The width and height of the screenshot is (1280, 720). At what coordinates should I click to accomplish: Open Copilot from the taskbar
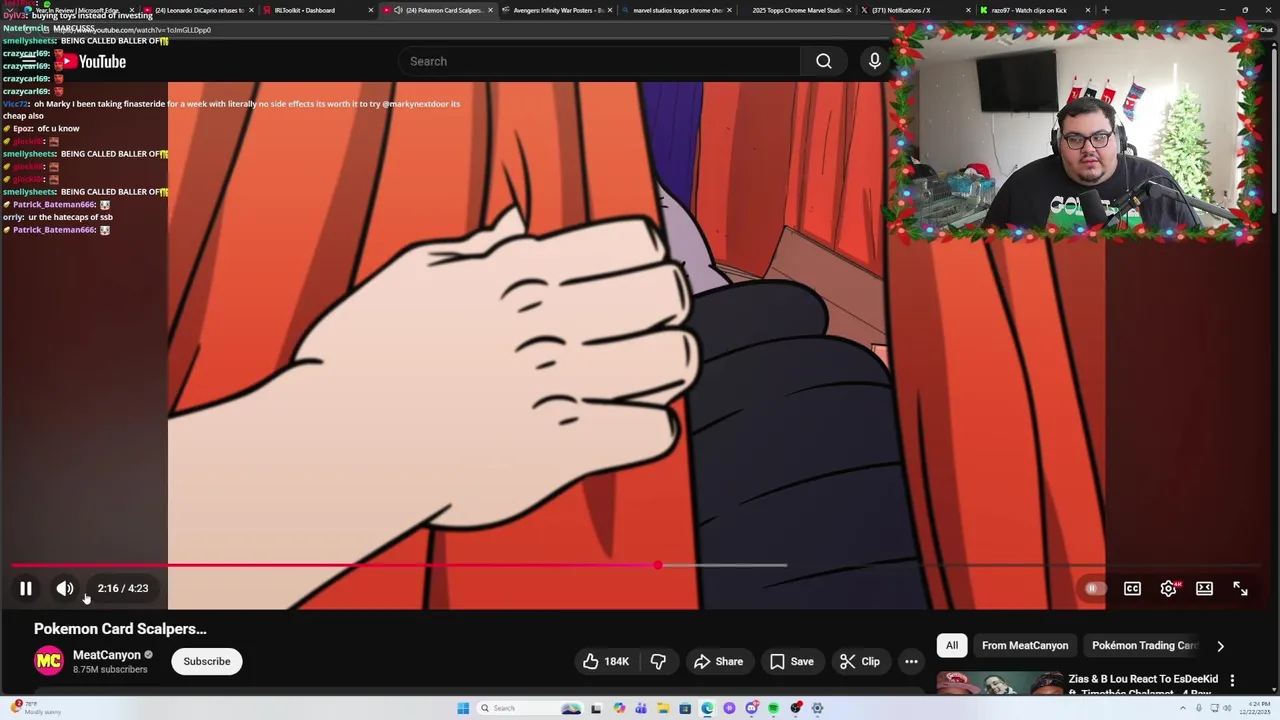point(619,708)
